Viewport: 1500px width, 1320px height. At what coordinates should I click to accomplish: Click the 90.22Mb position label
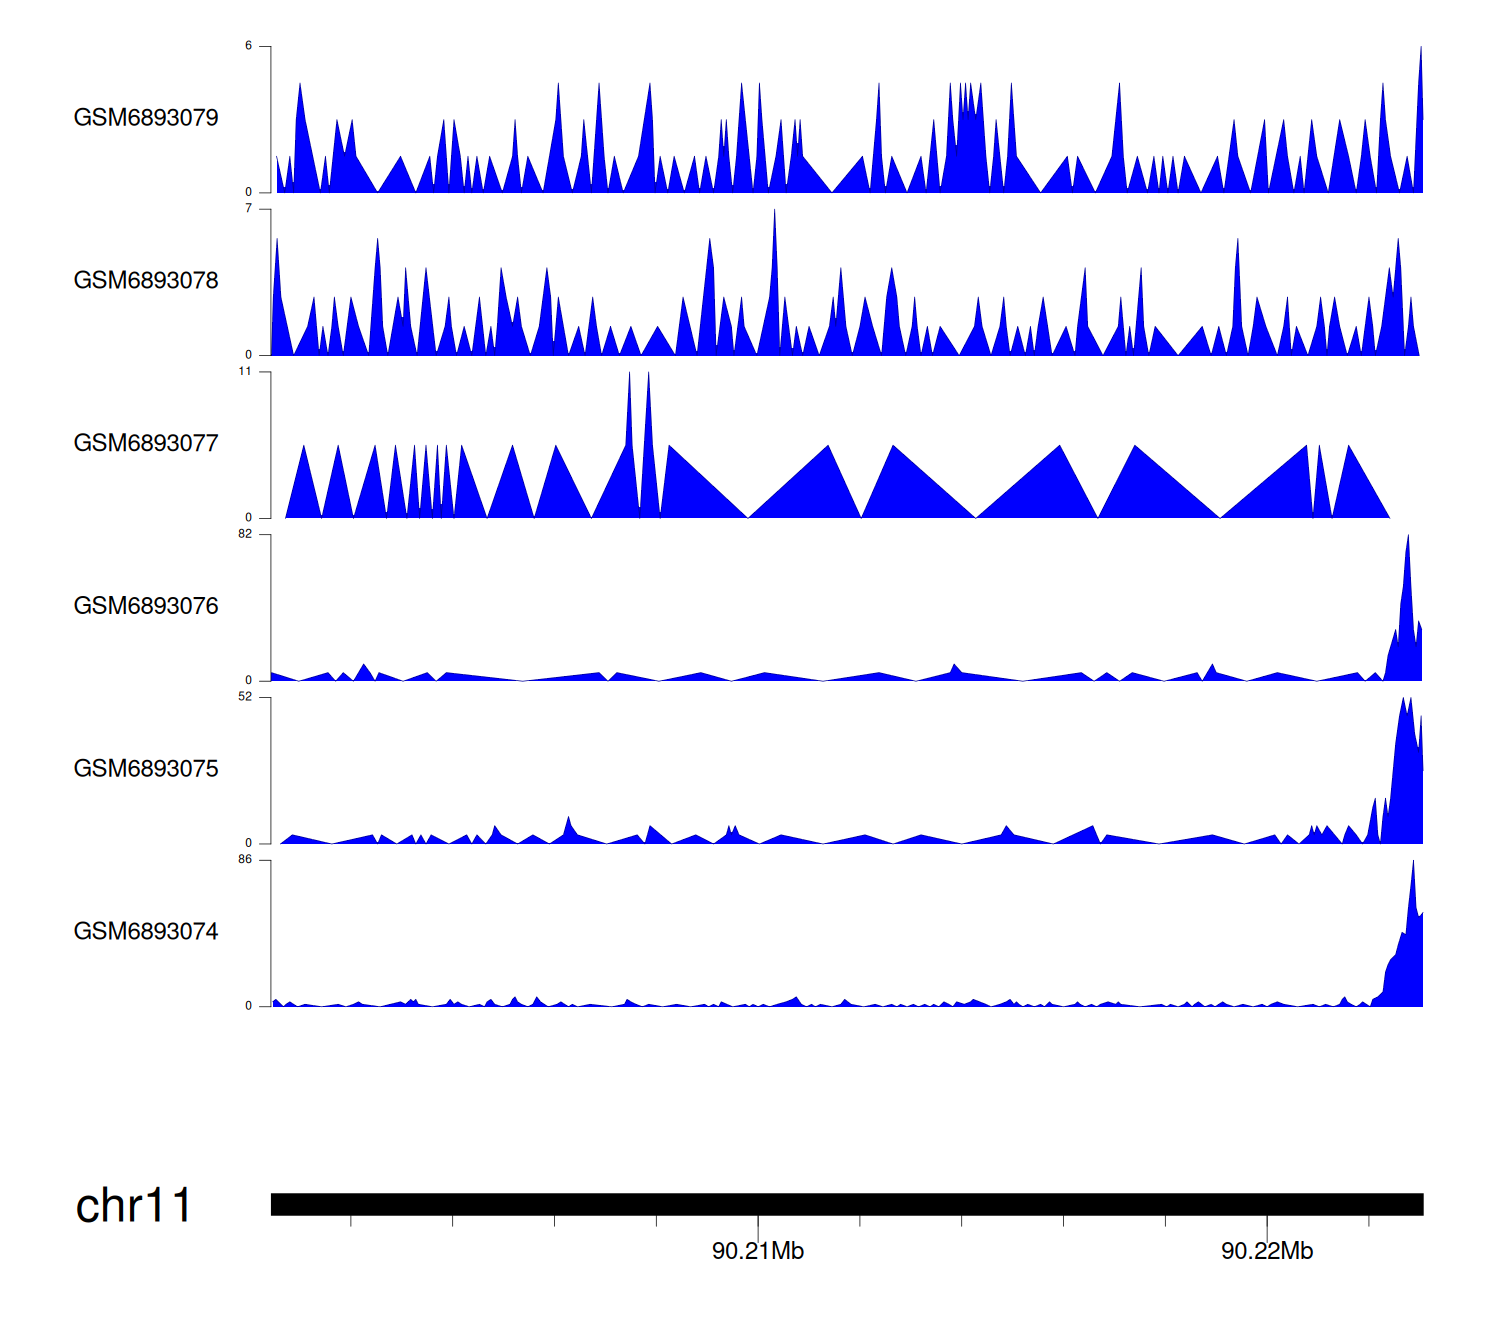coord(1267,1251)
